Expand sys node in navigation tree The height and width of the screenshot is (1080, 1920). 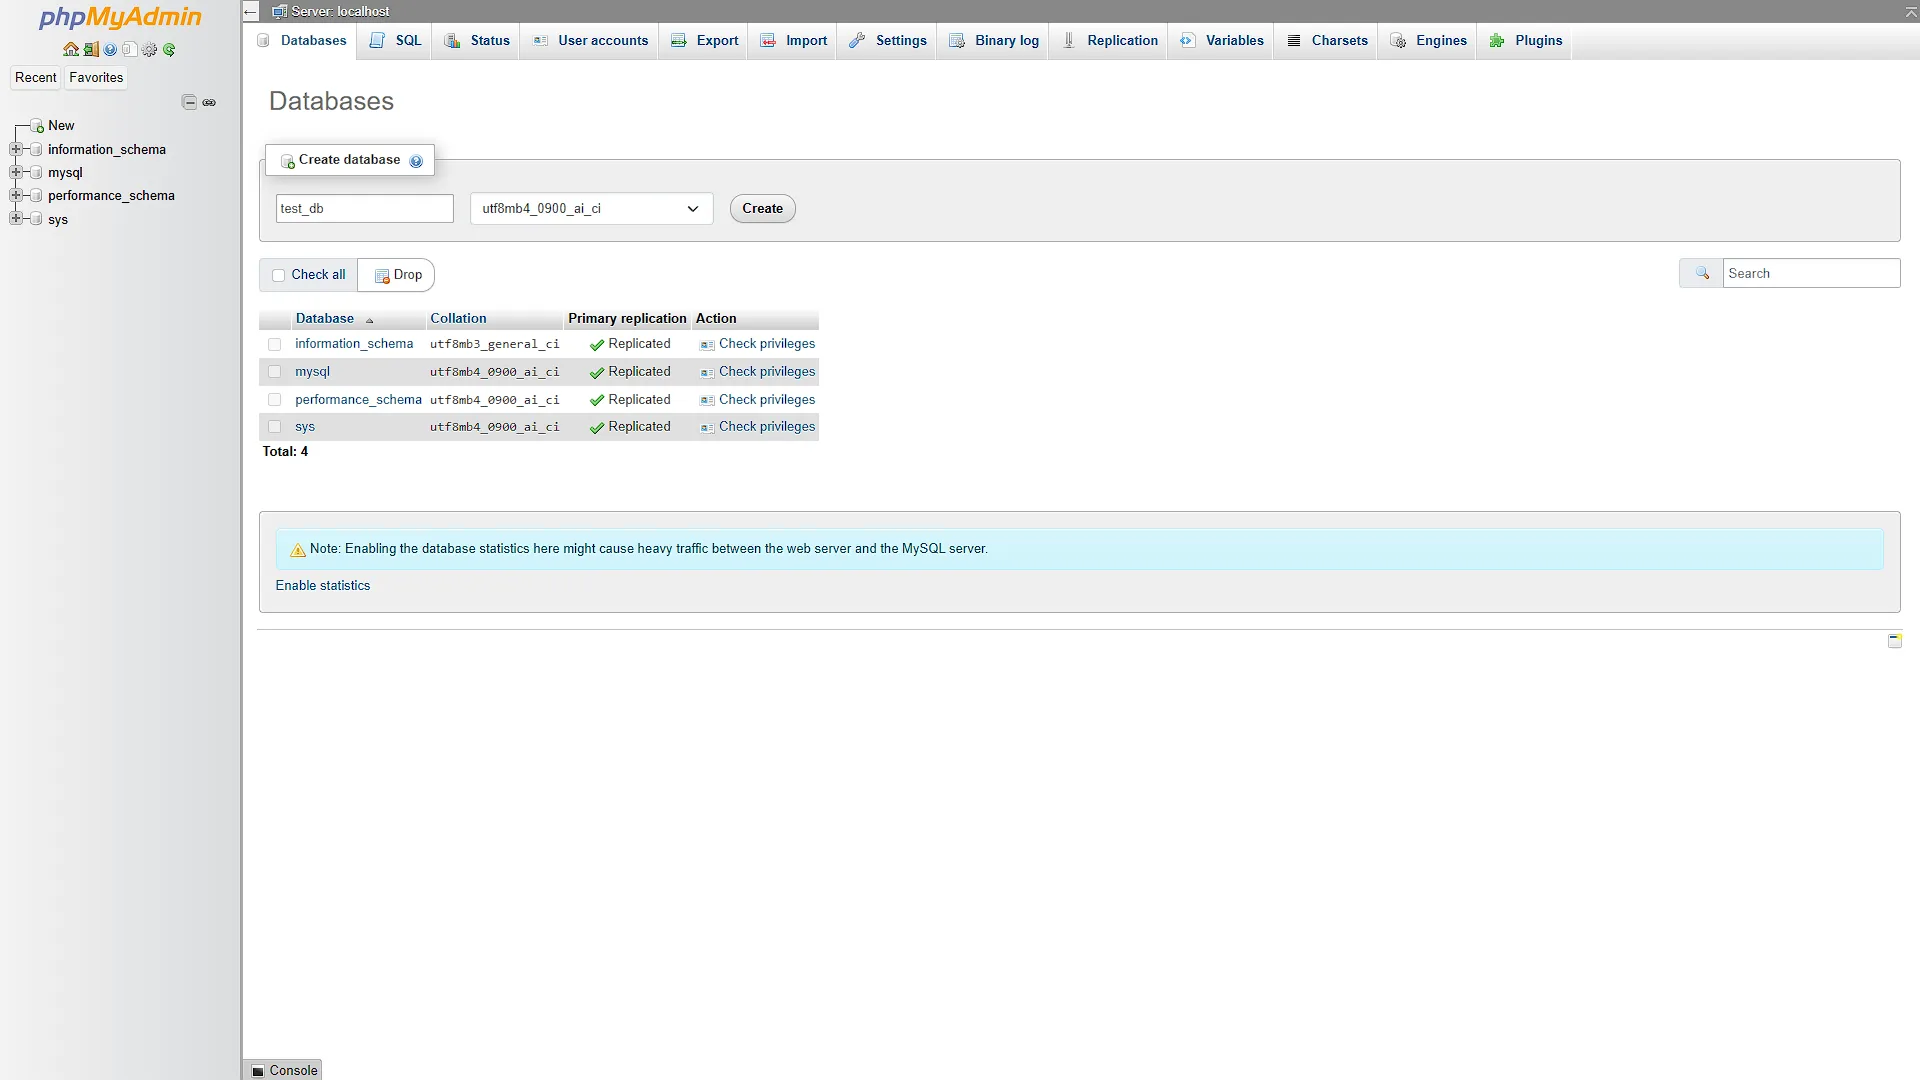point(15,218)
